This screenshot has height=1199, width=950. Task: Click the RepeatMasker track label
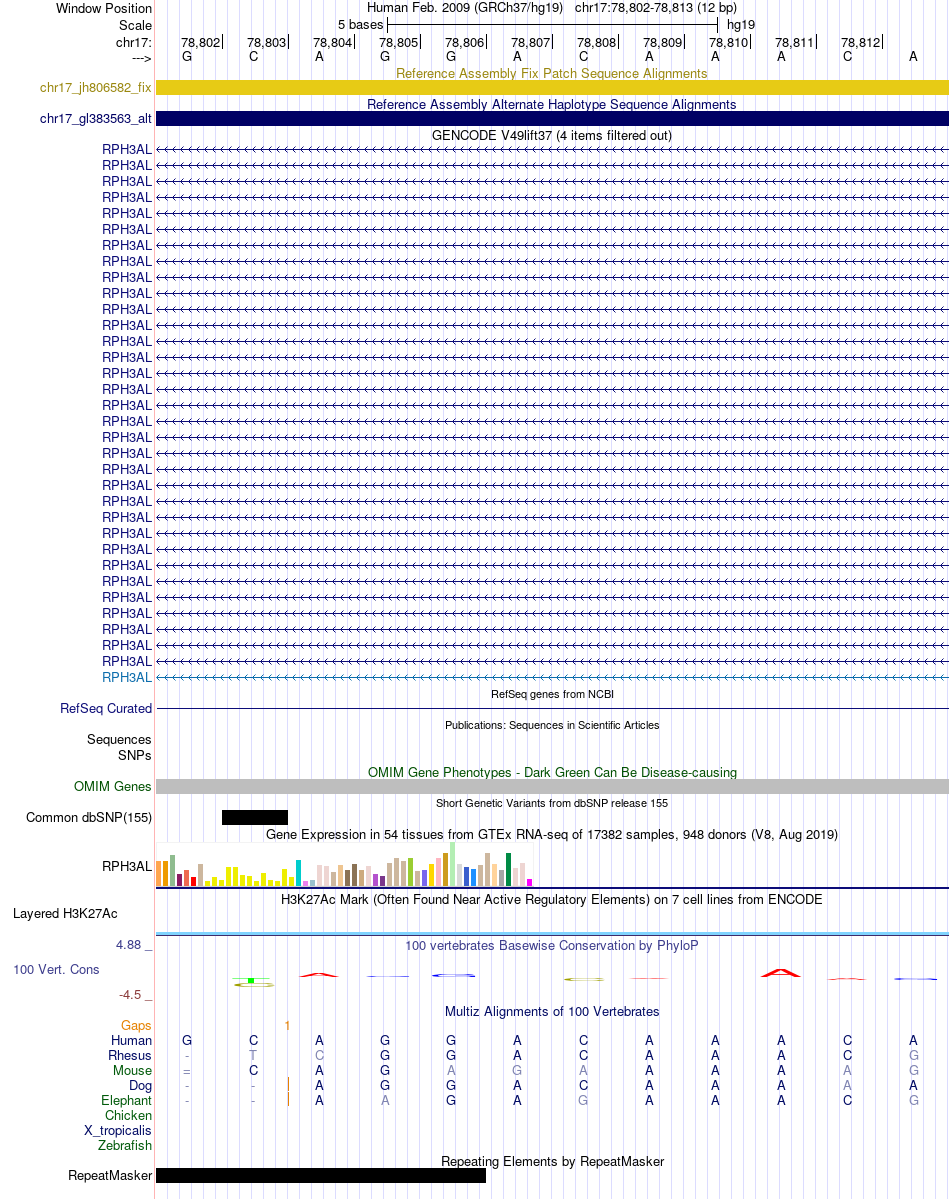pos(110,1175)
